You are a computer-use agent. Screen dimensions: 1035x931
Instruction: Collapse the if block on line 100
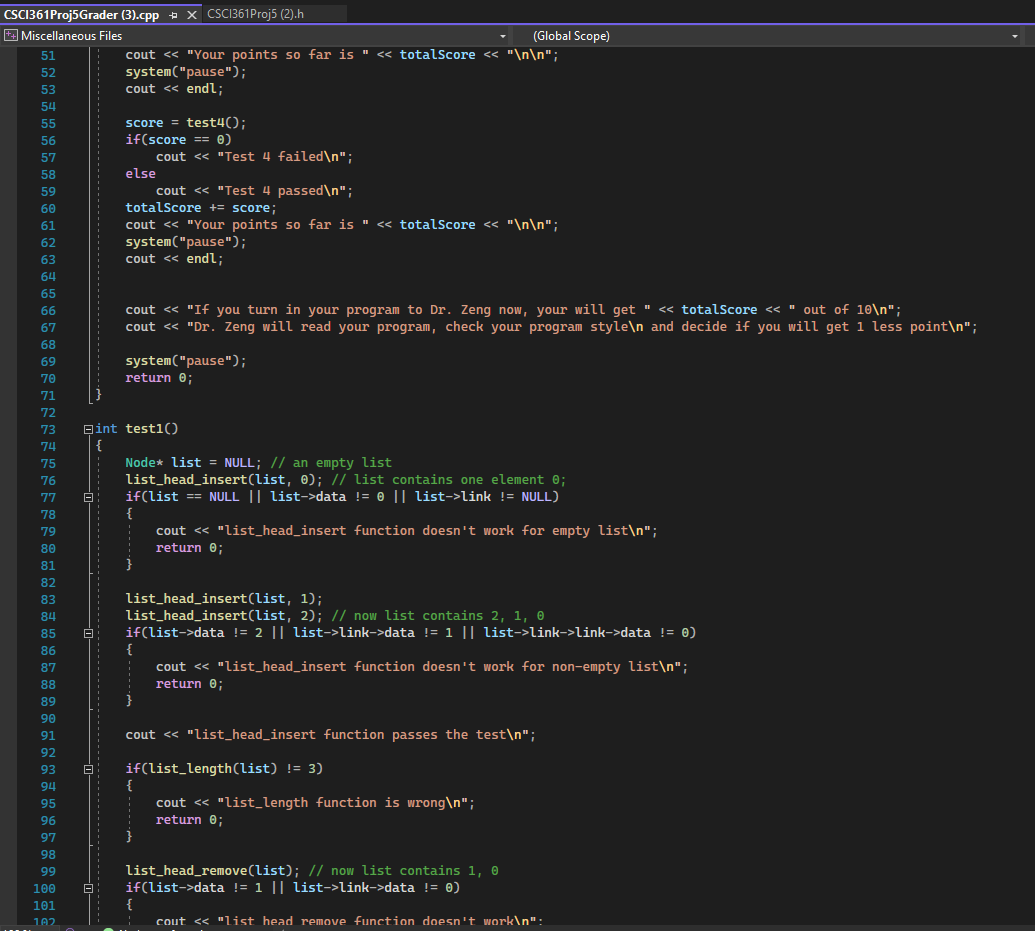88,888
